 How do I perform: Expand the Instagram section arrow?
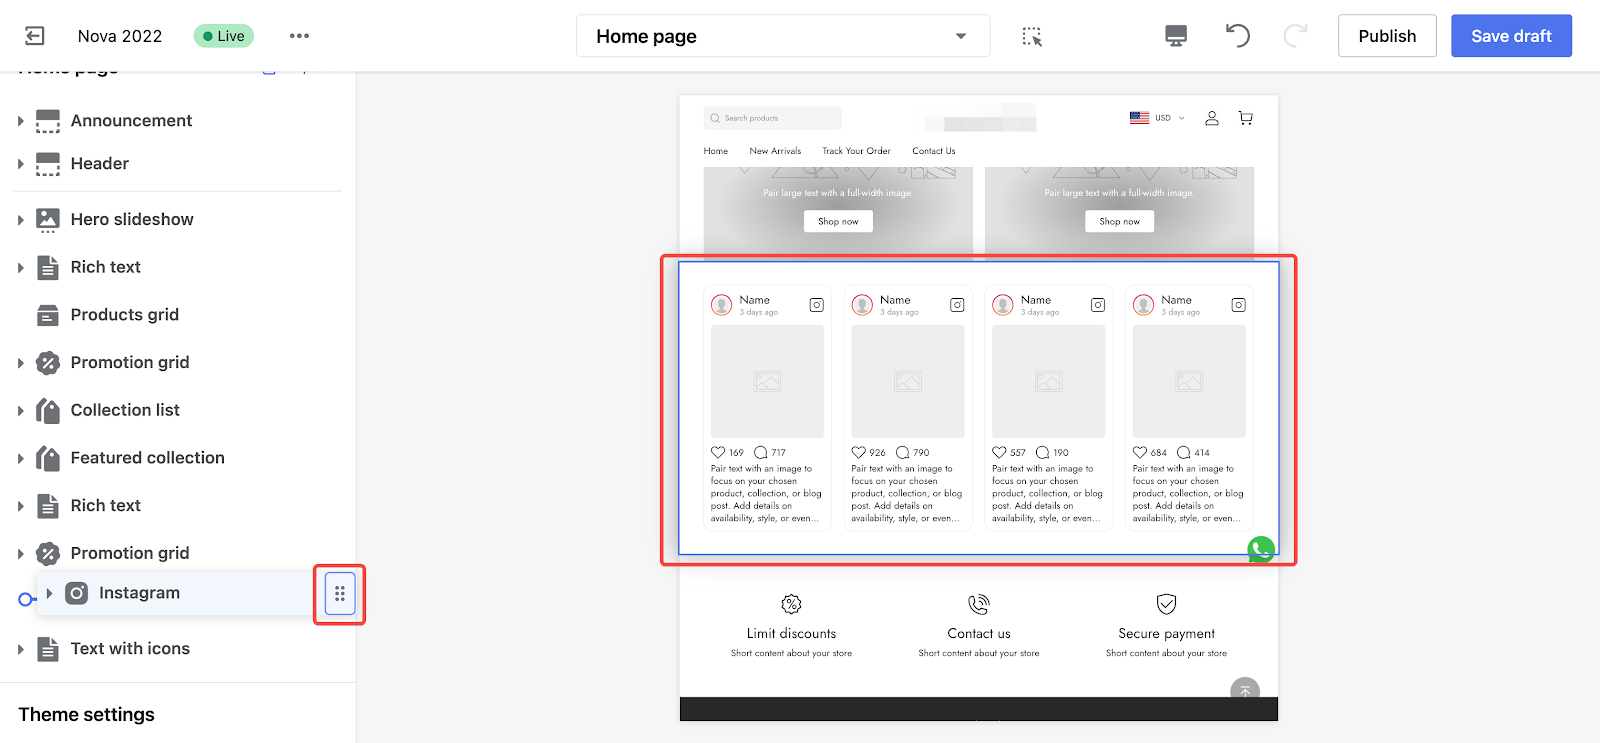49,593
